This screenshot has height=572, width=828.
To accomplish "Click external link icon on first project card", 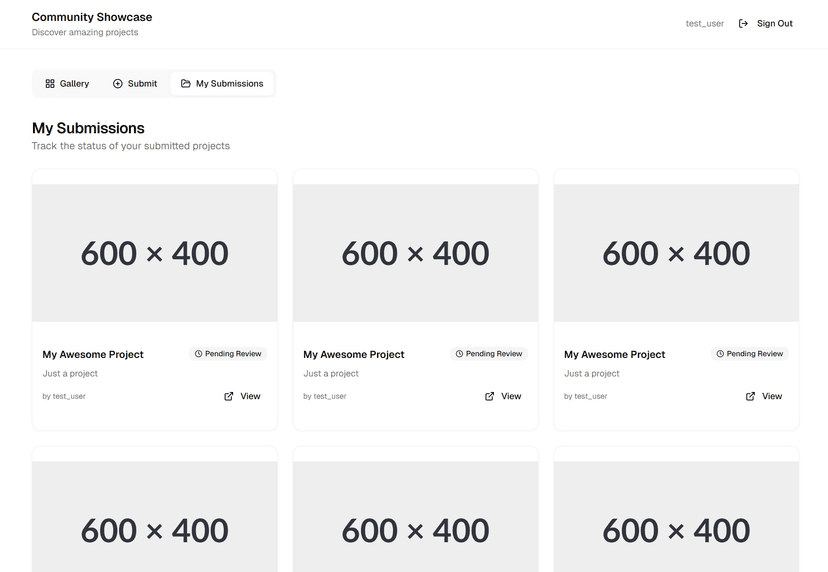I will 229,396.
